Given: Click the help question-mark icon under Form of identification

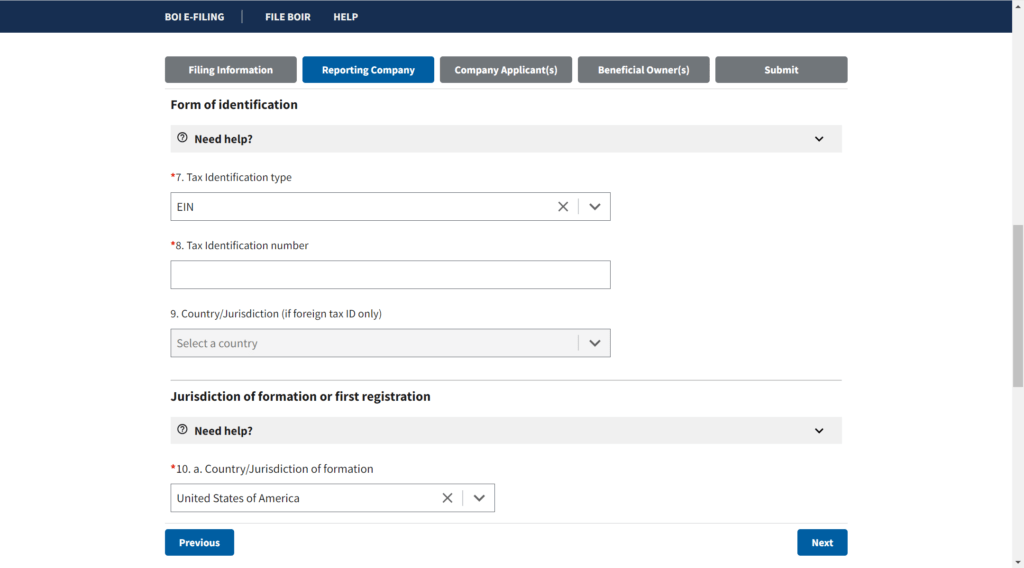Looking at the screenshot, I should pyautogui.click(x=182, y=138).
